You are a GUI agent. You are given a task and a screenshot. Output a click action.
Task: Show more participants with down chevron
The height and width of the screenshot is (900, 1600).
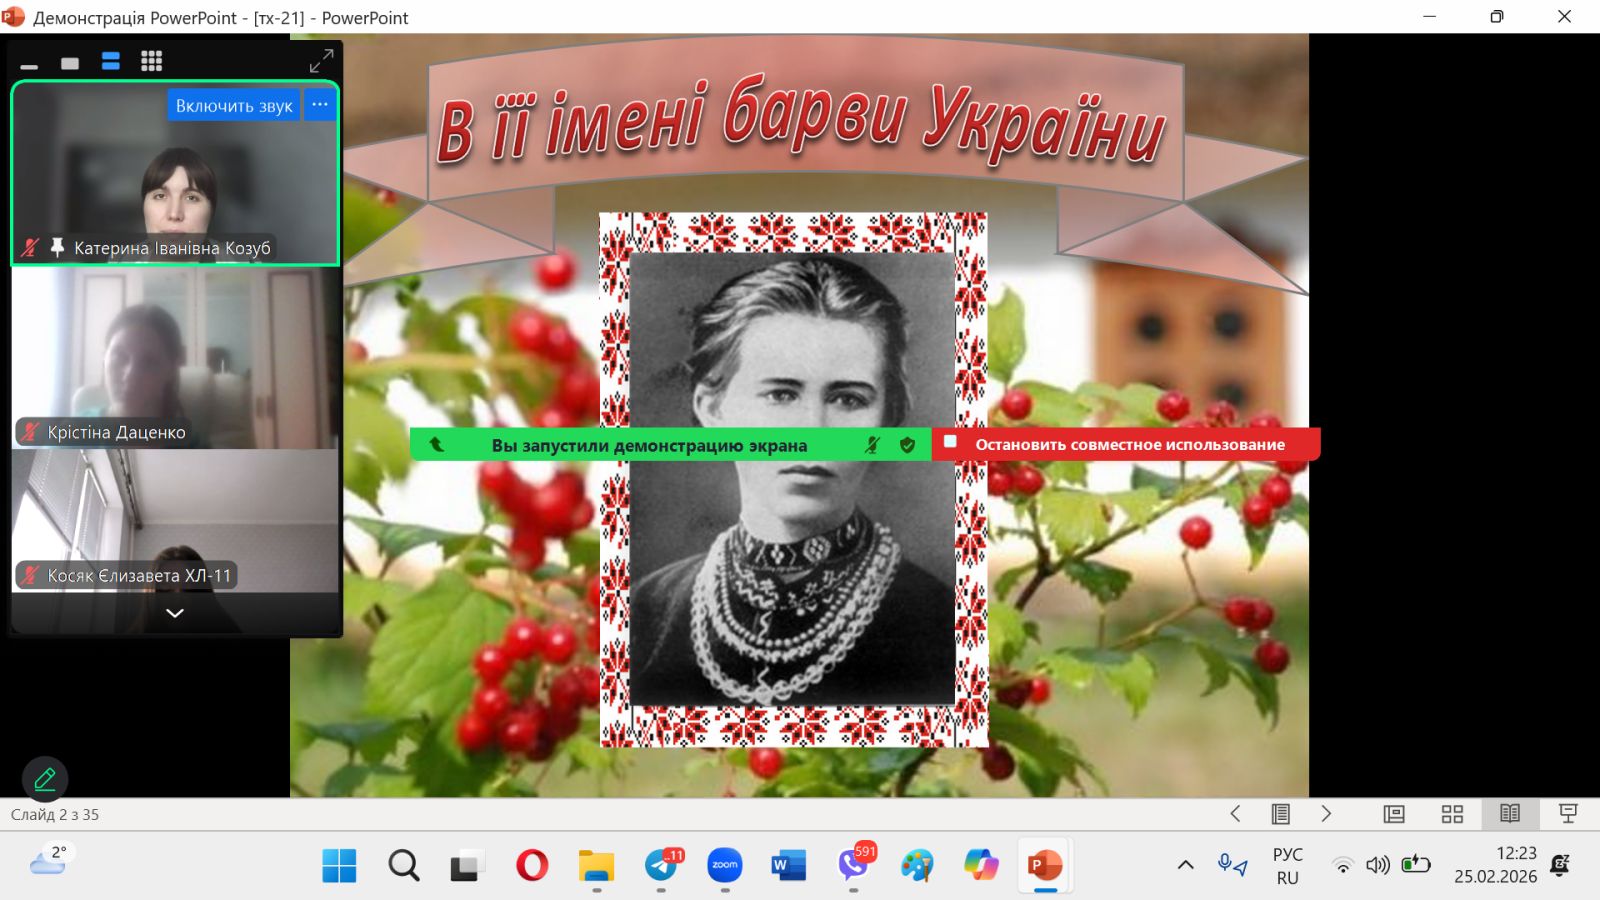click(175, 613)
